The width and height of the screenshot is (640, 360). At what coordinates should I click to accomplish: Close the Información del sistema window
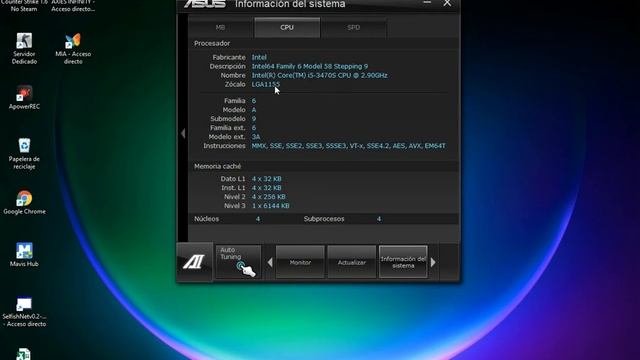[x=447, y=3]
